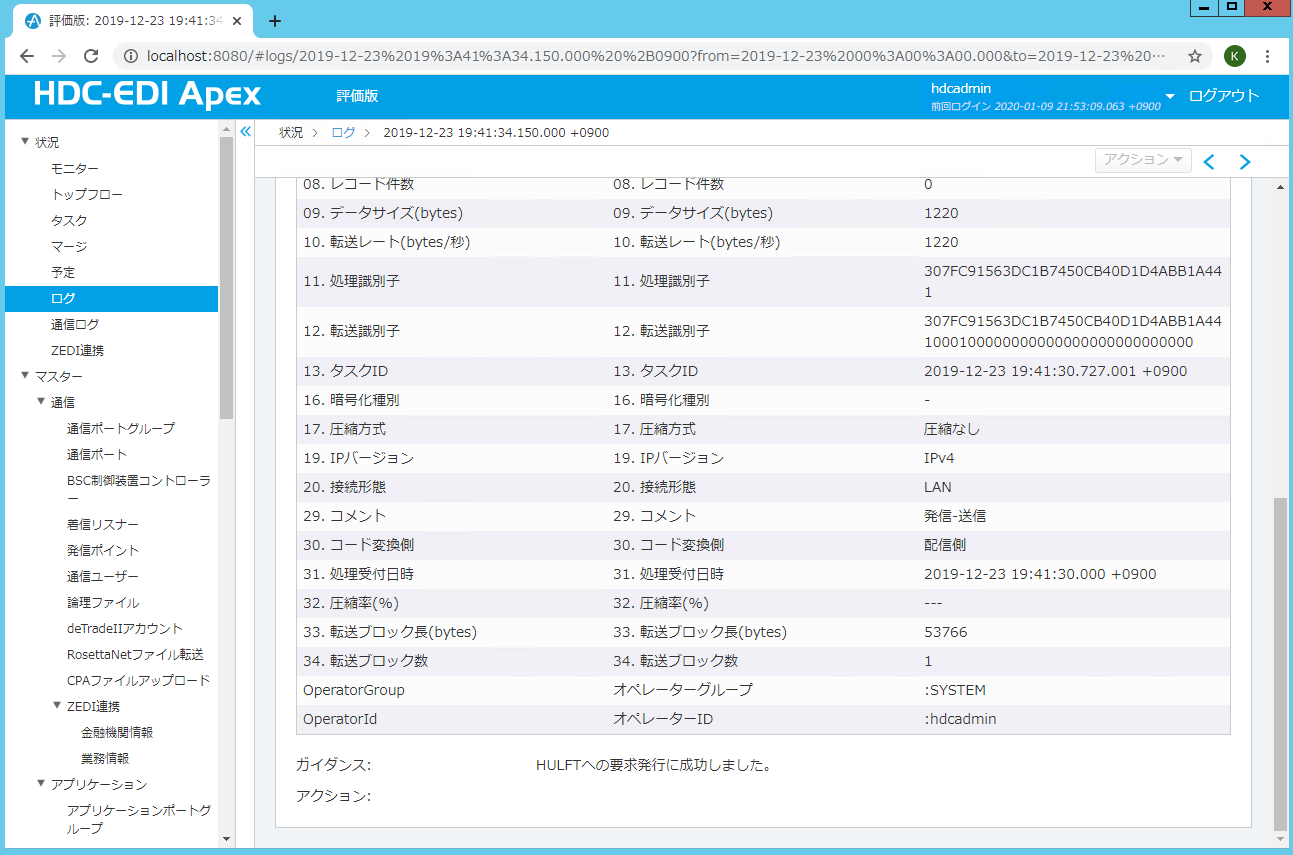This screenshot has height=855, width=1293.
Task: Open BSC制御装置コントローラー item
Action: [139, 489]
